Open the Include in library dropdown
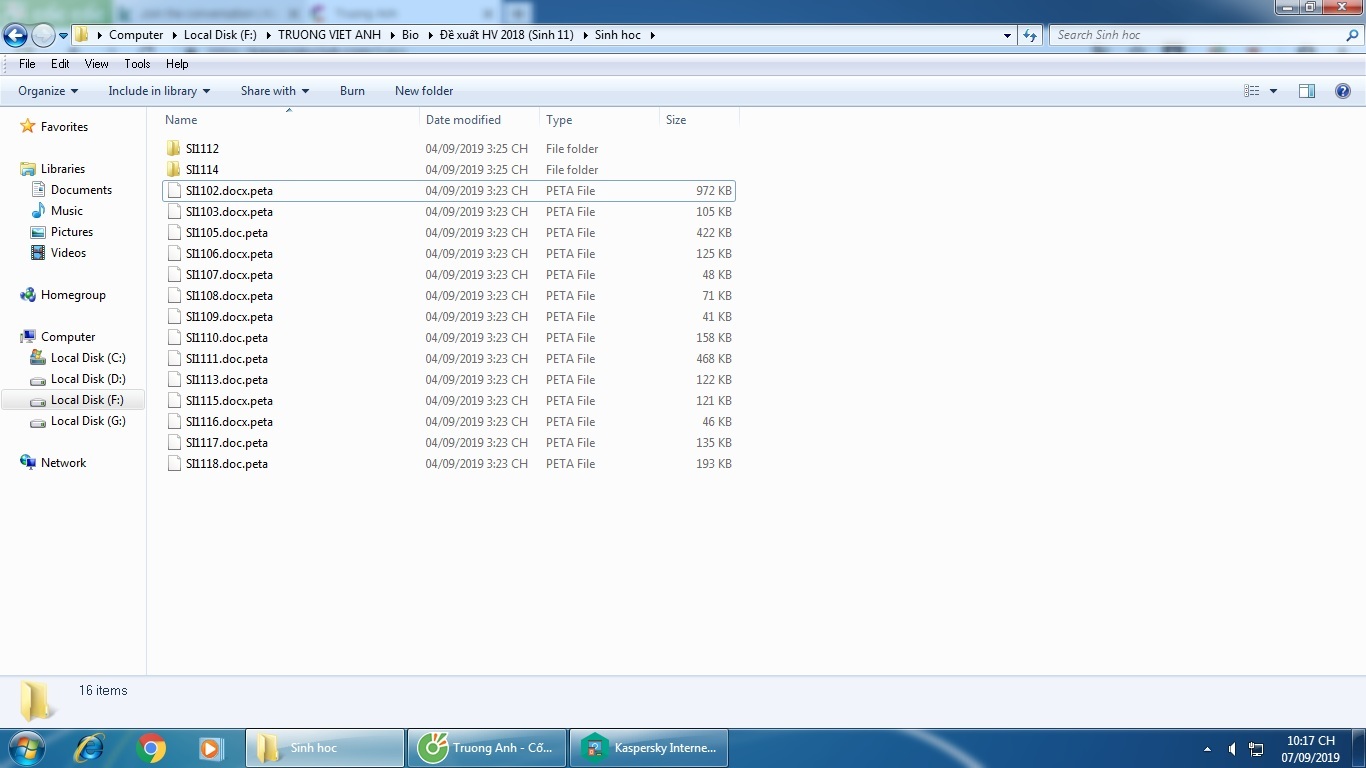This screenshot has height=768, width=1366. [x=159, y=91]
